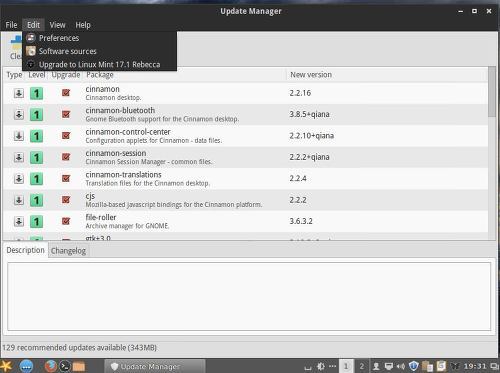Click the type icon for cinnamon-session row
This screenshot has width=500, height=373.
click(x=19, y=157)
